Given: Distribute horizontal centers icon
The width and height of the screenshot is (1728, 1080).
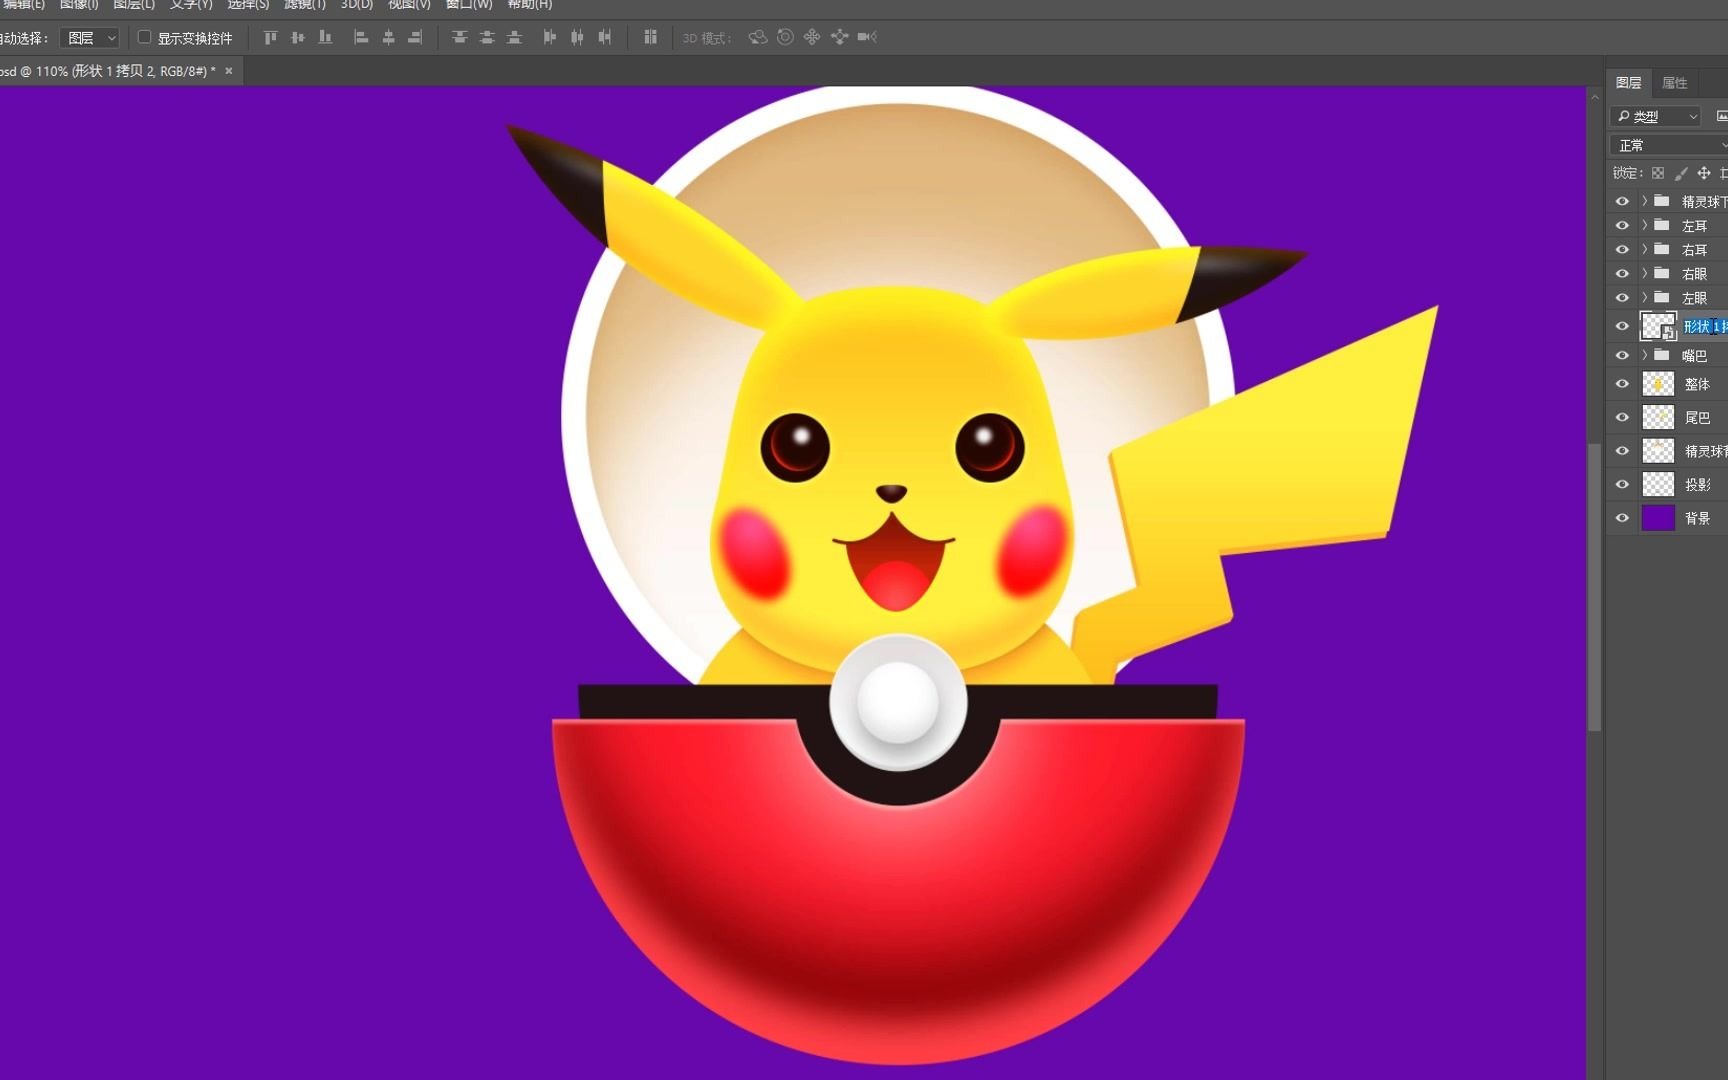Looking at the screenshot, I should click(x=577, y=37).
